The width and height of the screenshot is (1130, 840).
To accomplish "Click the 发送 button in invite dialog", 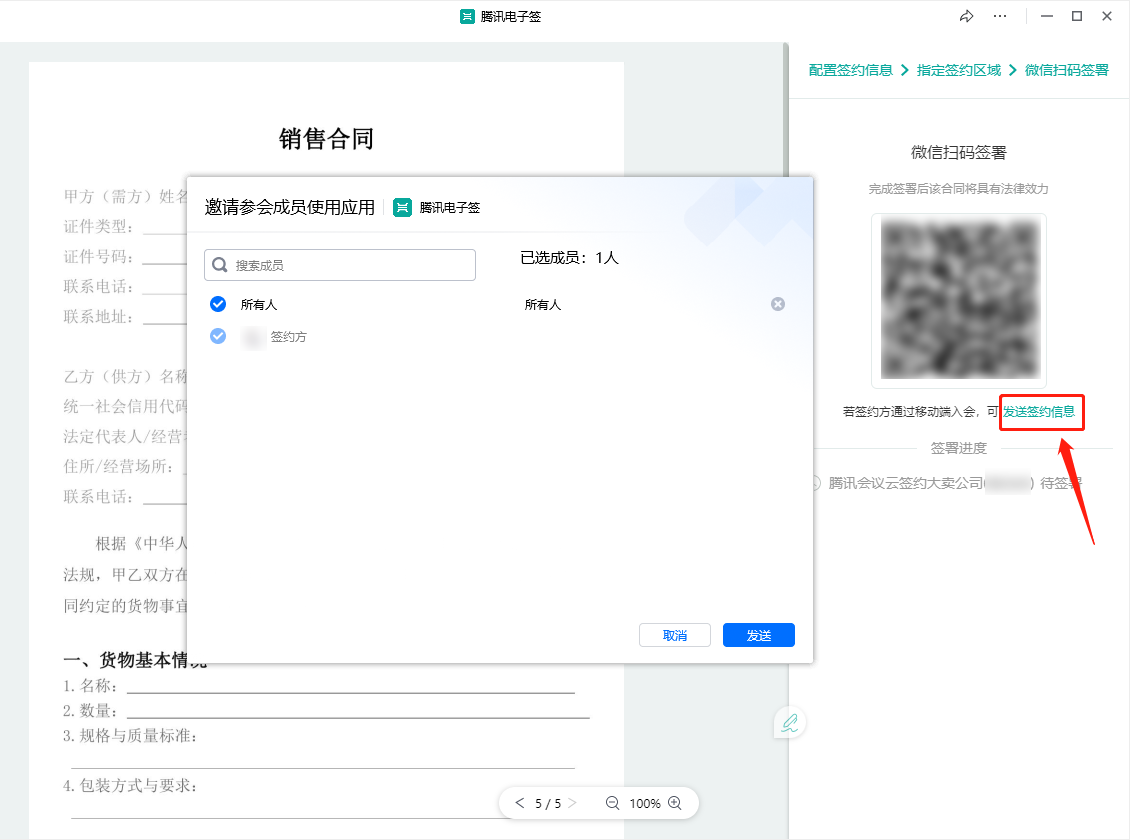I will click(759, 635).
